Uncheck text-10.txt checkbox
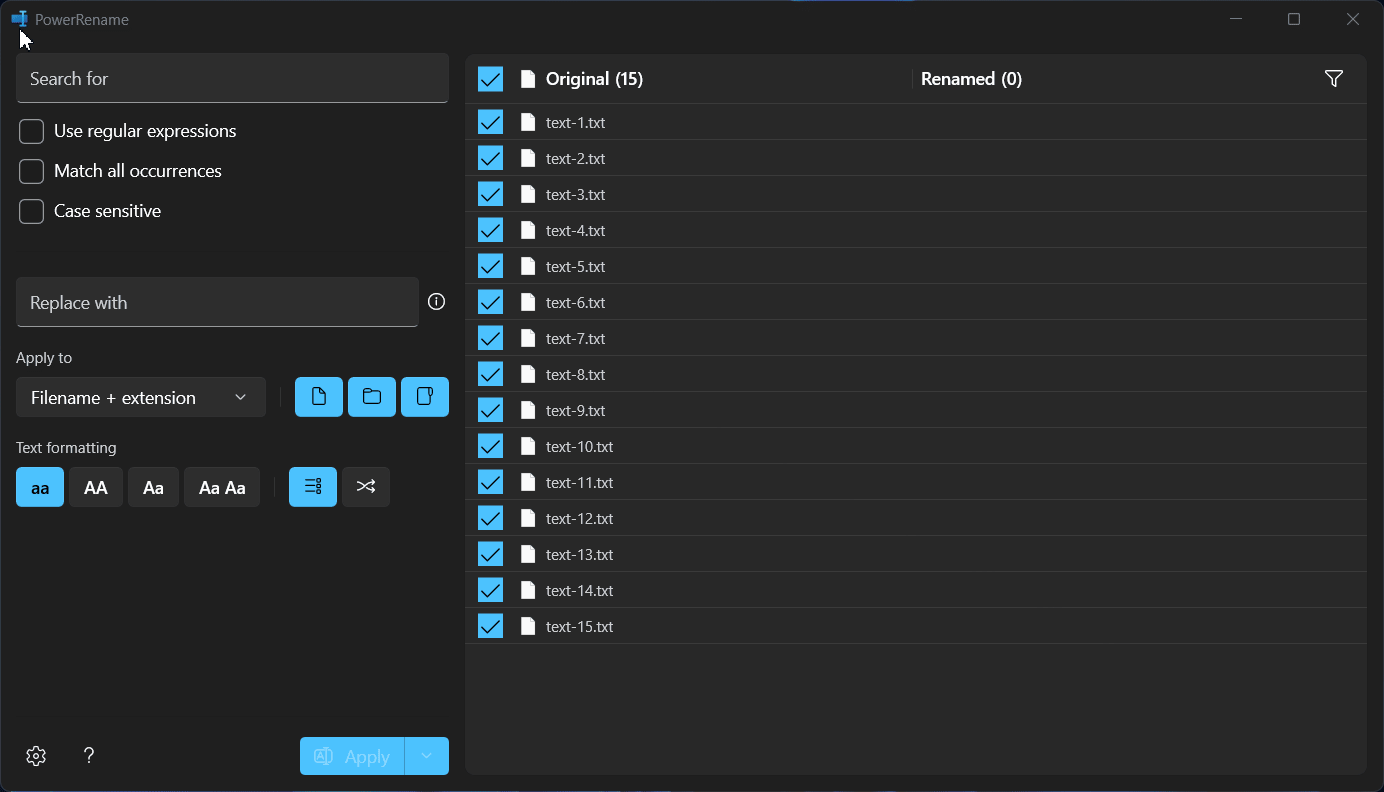Image resolution: width=1384 pixels, height=792 pixels. tap(490, 446)
